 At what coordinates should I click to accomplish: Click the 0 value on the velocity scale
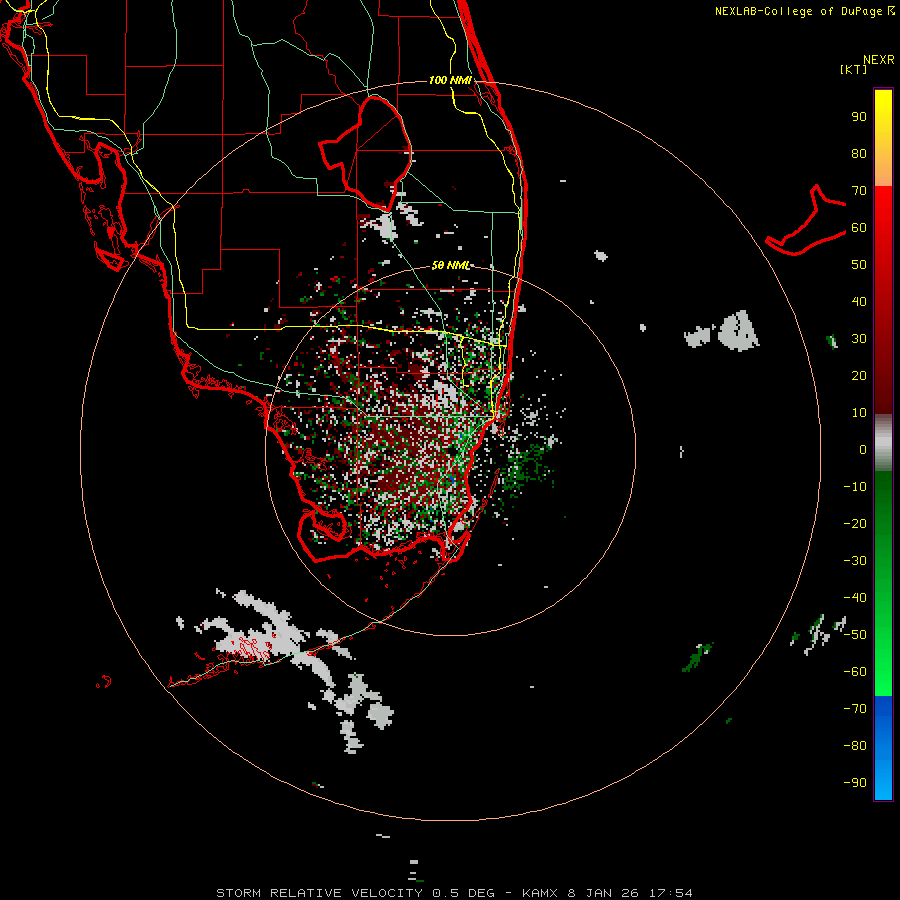click(863, 450)
